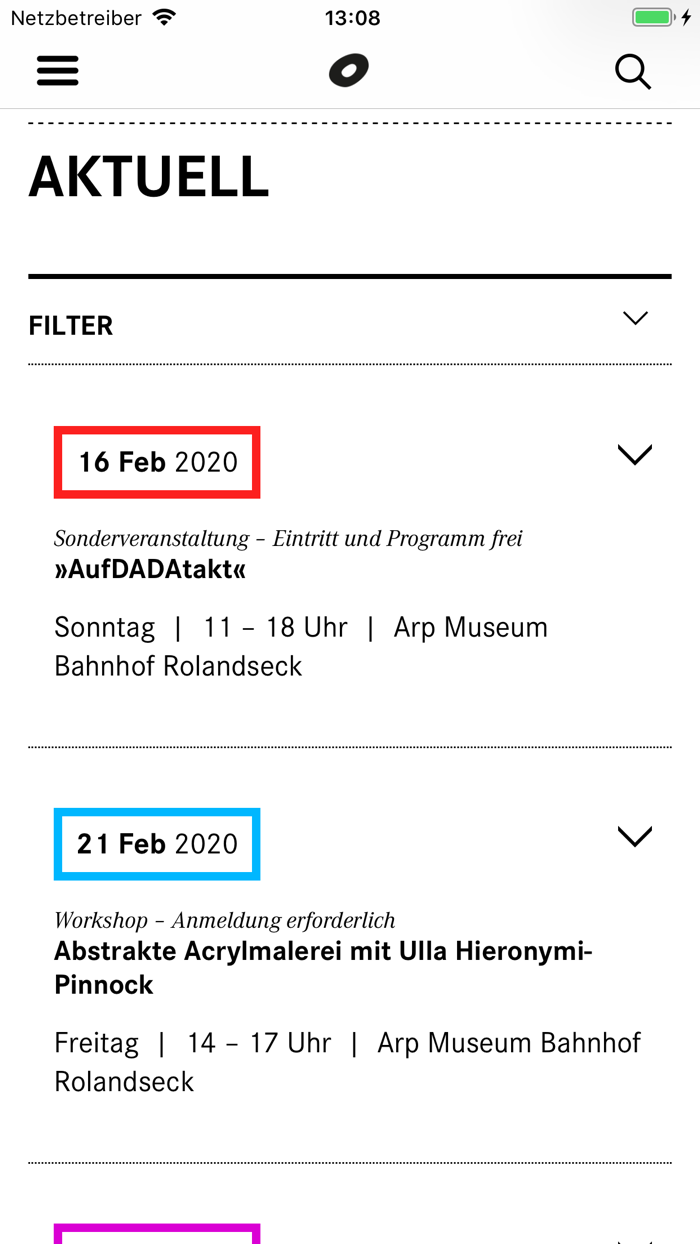
Task: Open Abstrakte Acrylmalerei mit Ulla Hieronymi-Pinnock
Action: pyautogui.click(x=323, y=967)
